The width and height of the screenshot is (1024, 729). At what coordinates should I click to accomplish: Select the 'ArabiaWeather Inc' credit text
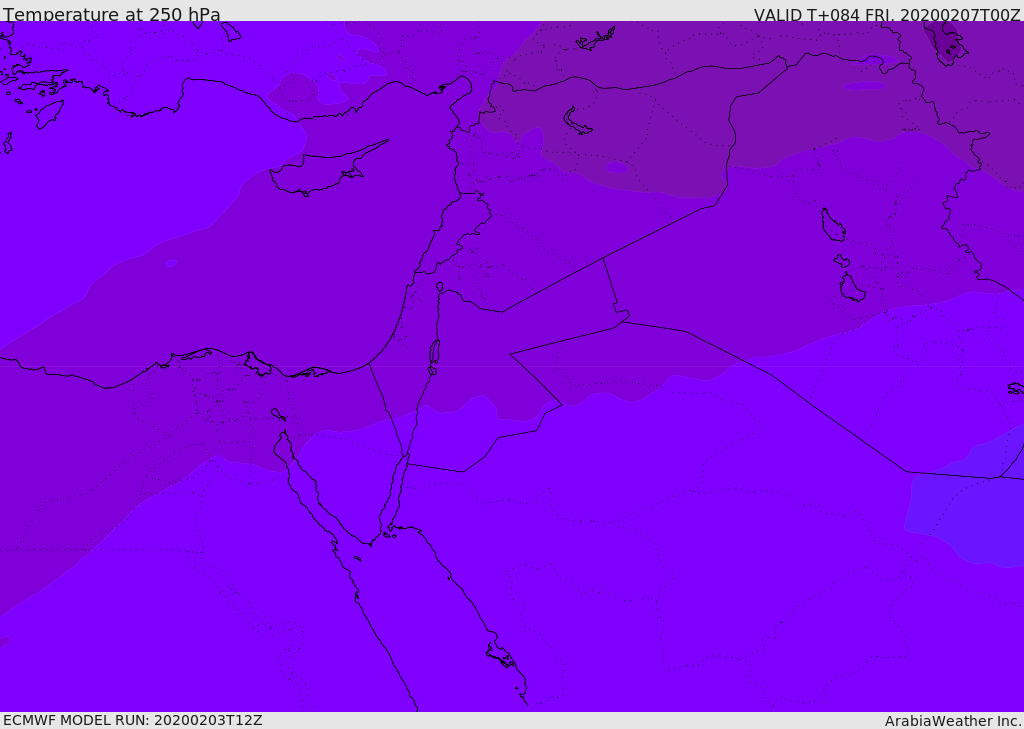[x=952, y=721]
